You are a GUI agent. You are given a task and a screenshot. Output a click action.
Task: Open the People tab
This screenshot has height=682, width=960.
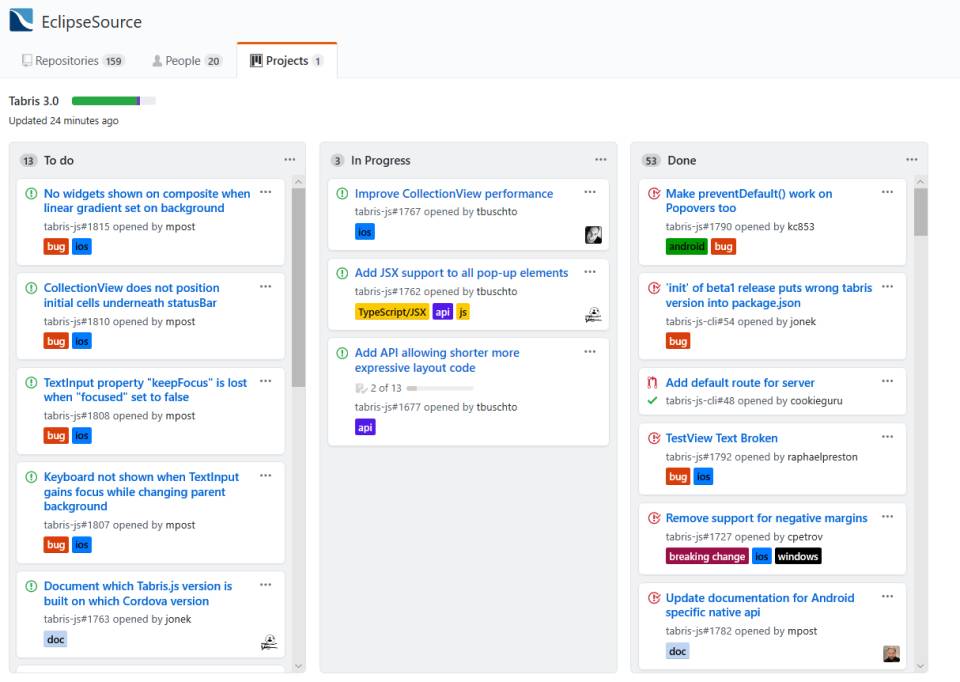tap(186, 61)
